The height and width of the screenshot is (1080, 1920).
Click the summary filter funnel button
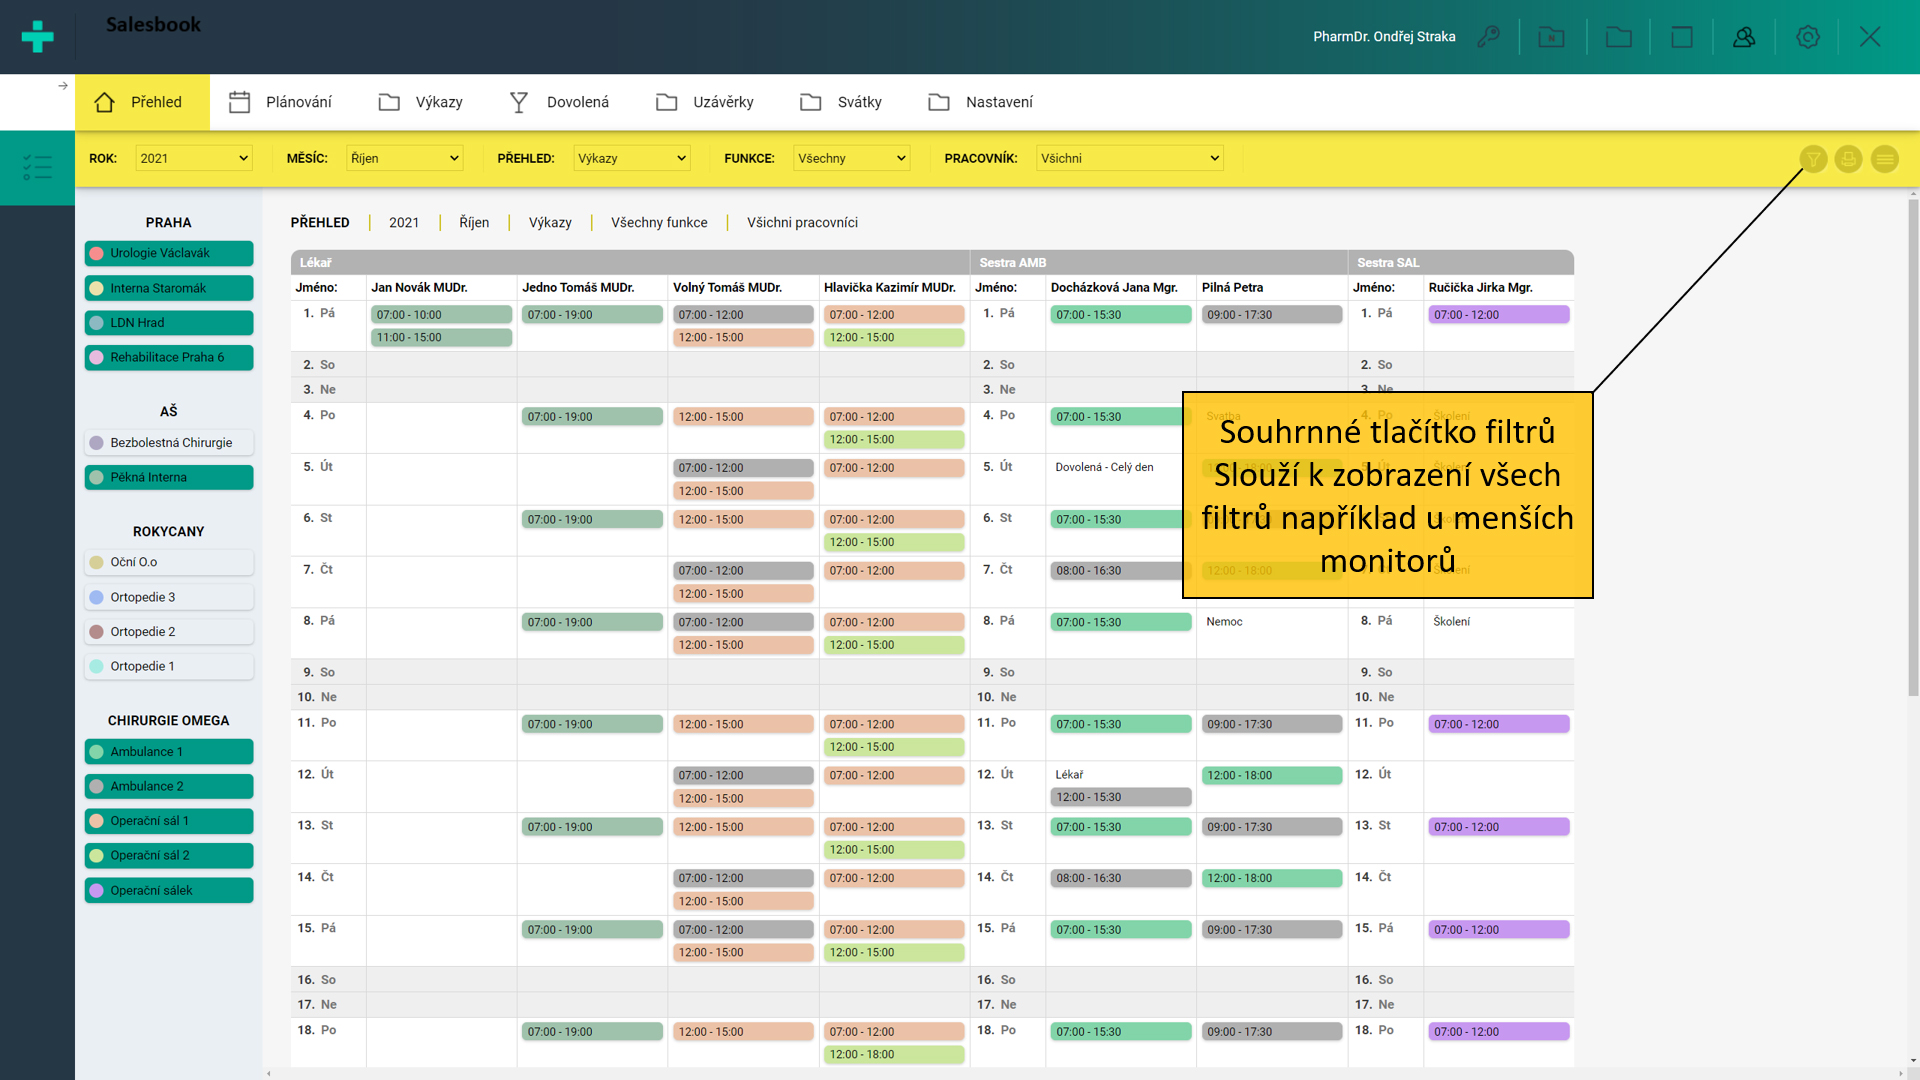[x=1813, y=159]
